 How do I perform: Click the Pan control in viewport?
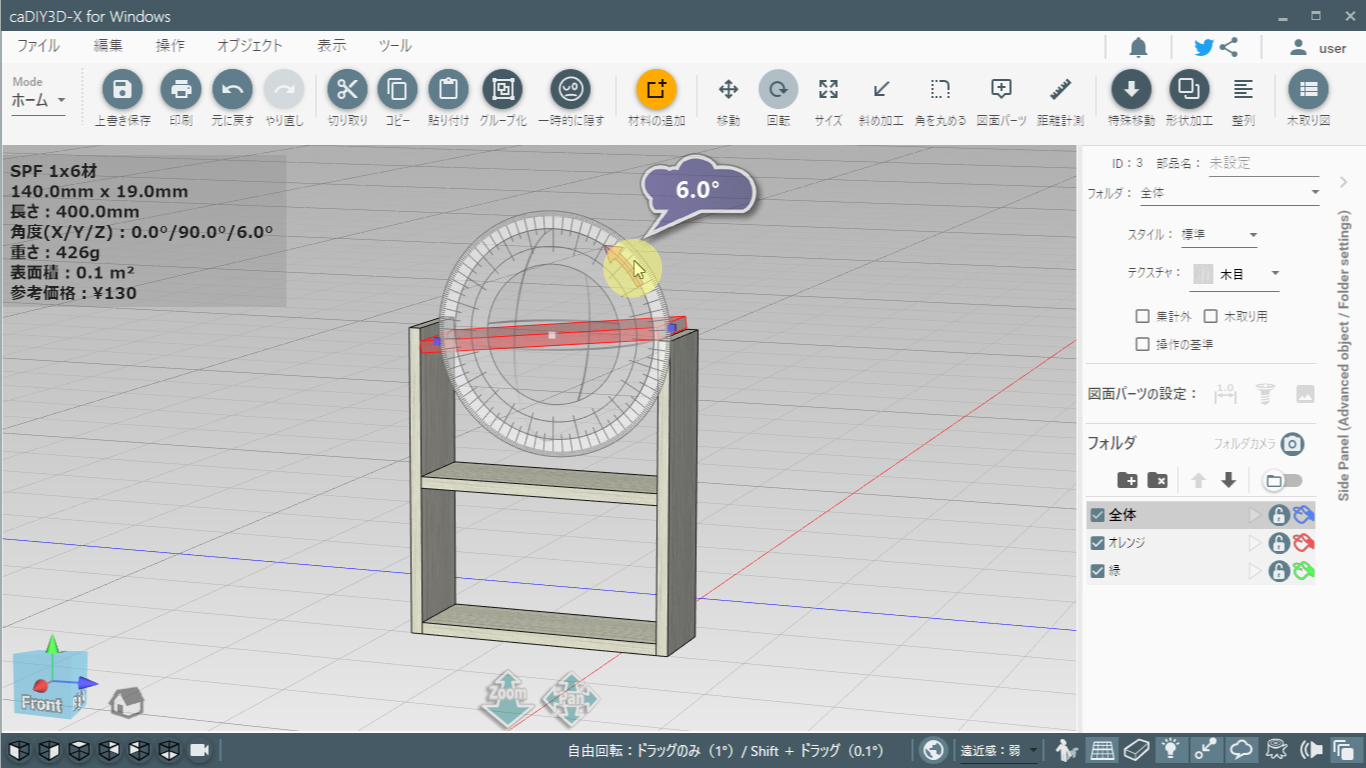tap(570, 699)
